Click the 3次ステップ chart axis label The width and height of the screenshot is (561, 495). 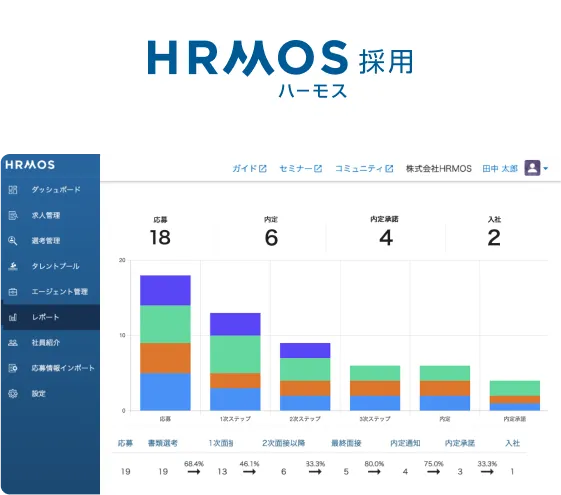coord(375,419)
